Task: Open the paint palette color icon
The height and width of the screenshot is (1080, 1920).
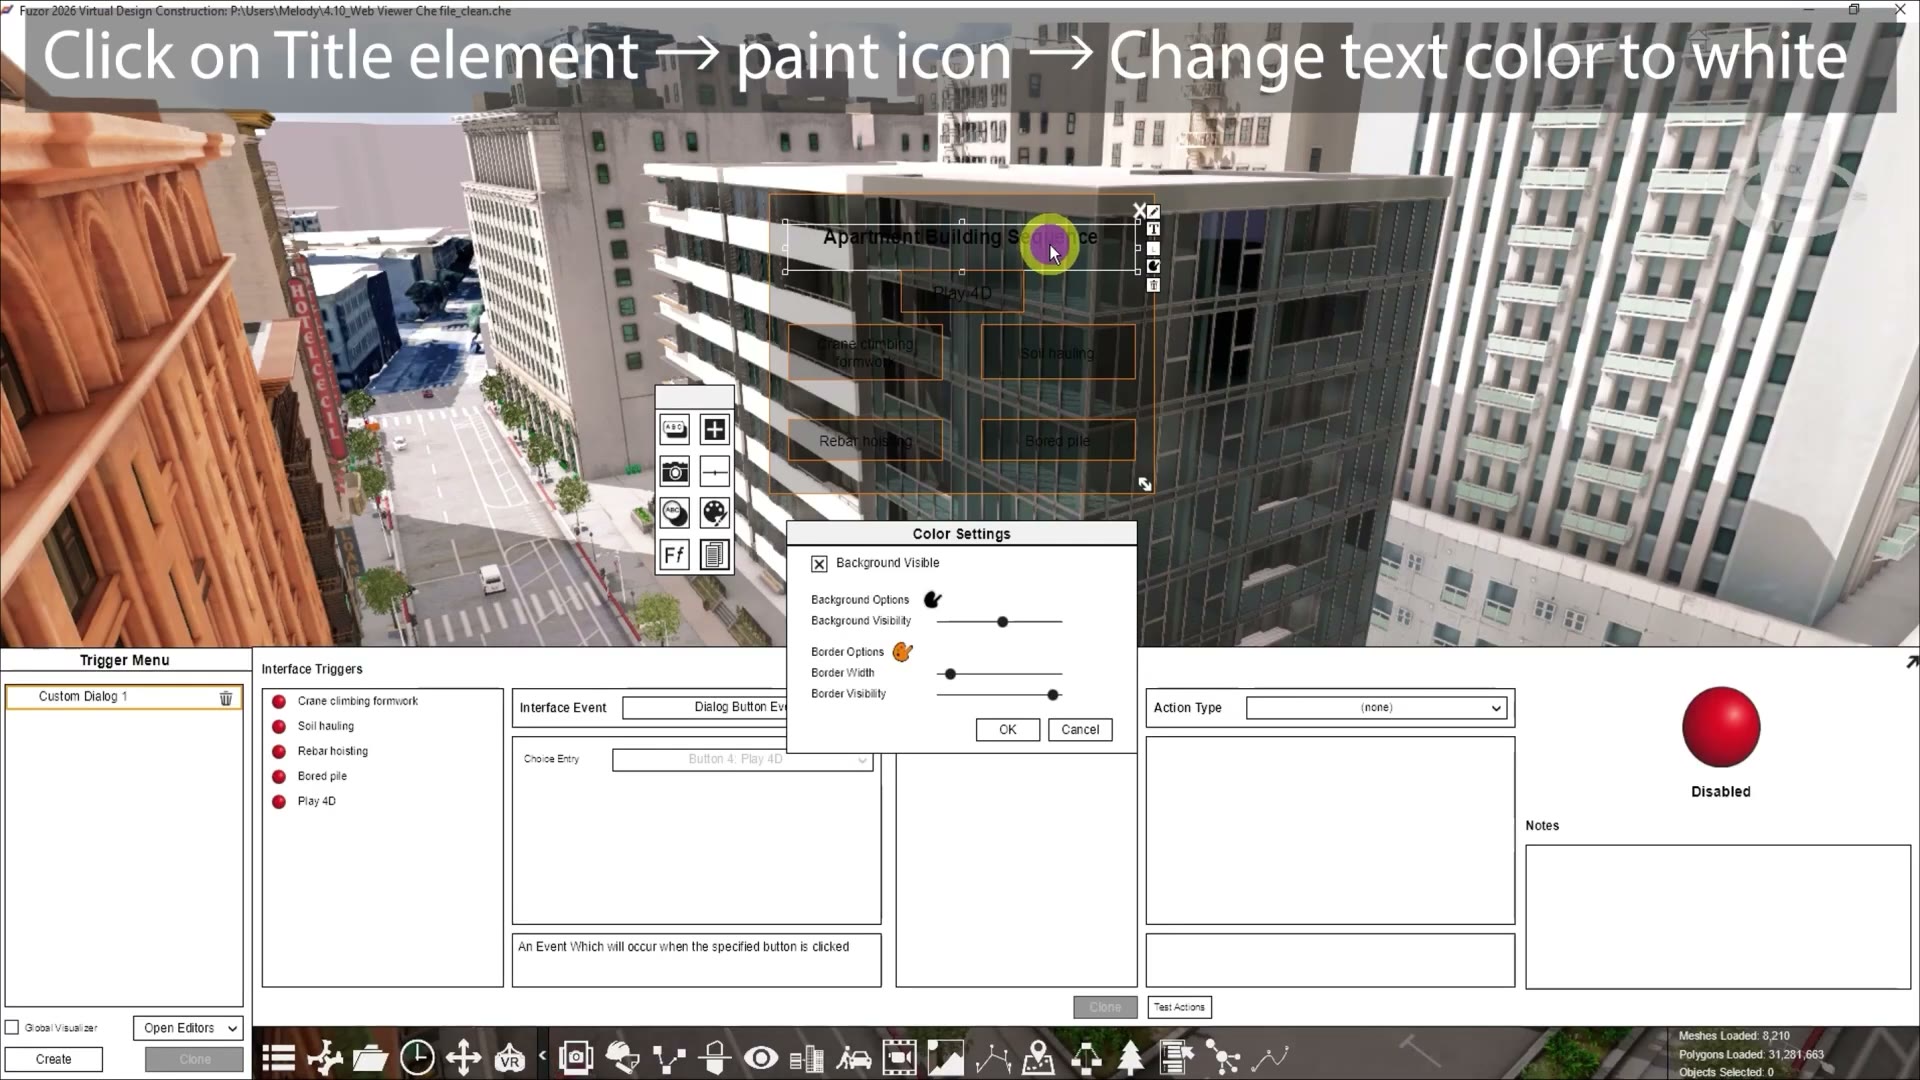Action: coord(714,513)
